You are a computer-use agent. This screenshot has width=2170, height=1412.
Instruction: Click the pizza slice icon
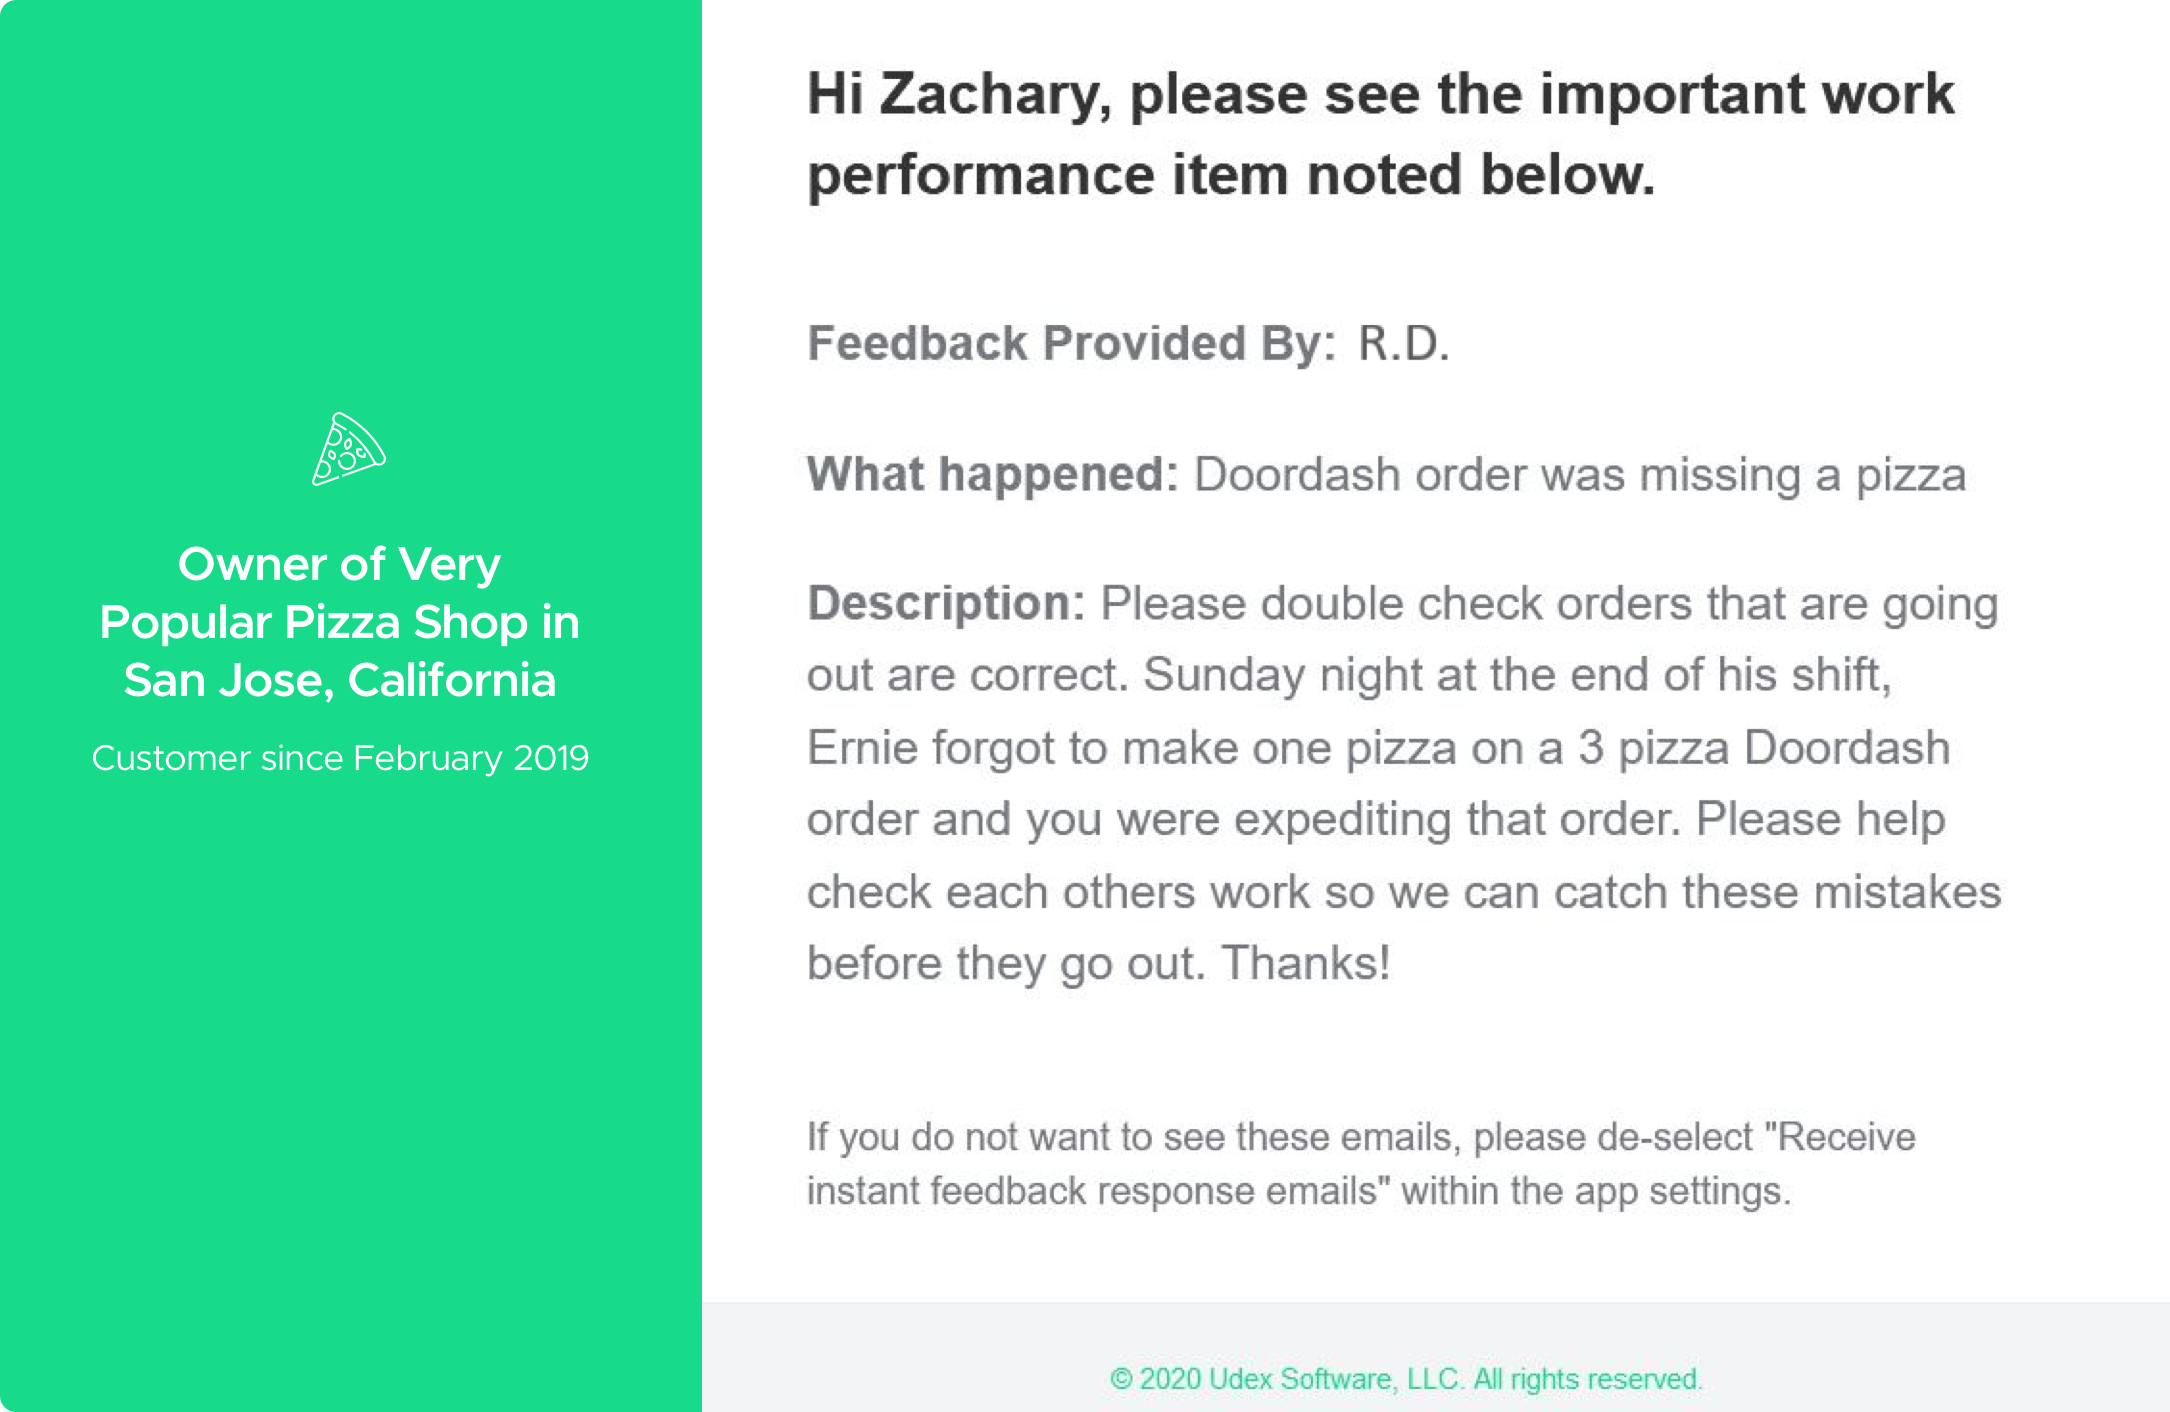tap(347, 450)
